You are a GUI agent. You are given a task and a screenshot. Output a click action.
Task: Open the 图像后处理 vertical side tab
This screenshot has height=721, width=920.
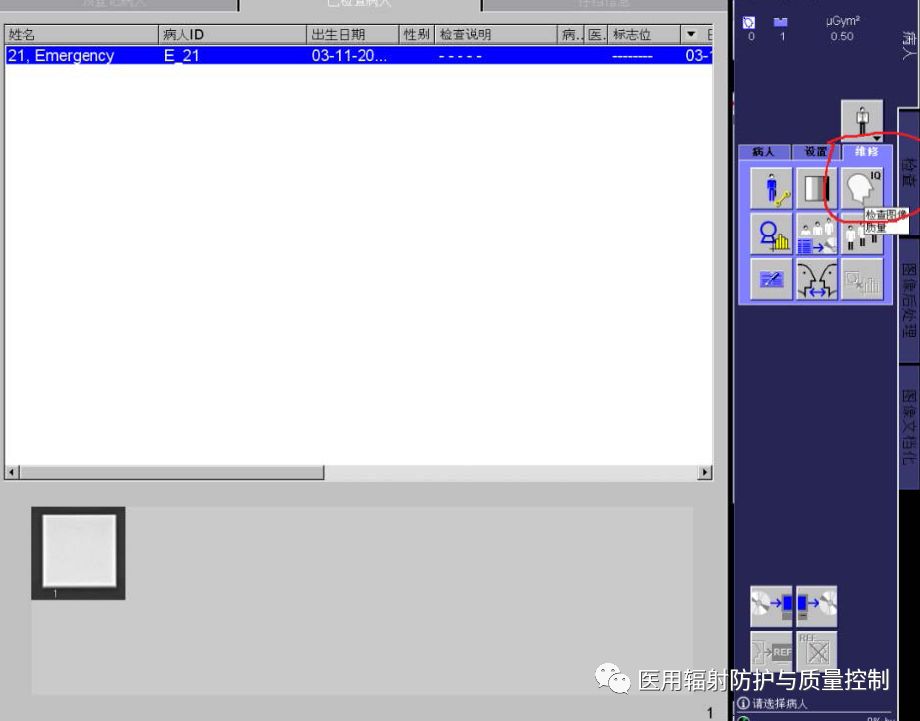[x=909, y=300]
